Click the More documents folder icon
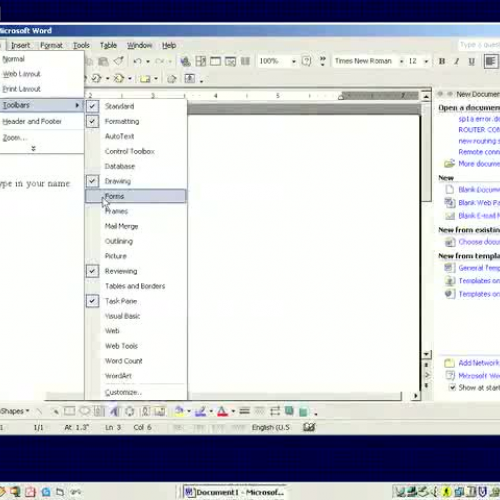500x500 pixels. pyautogui.click(x=449, y=163)
